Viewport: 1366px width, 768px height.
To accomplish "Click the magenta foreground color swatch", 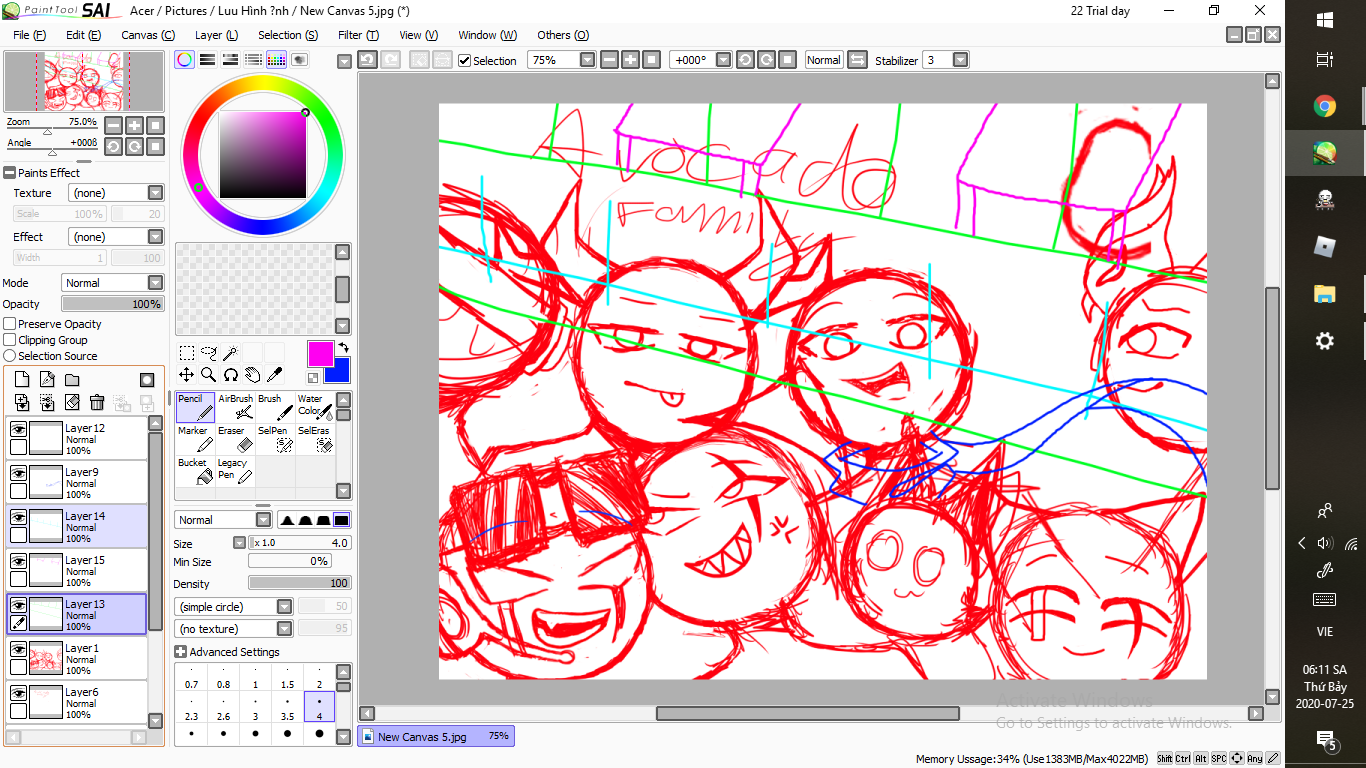I will [x=321, y=353].
